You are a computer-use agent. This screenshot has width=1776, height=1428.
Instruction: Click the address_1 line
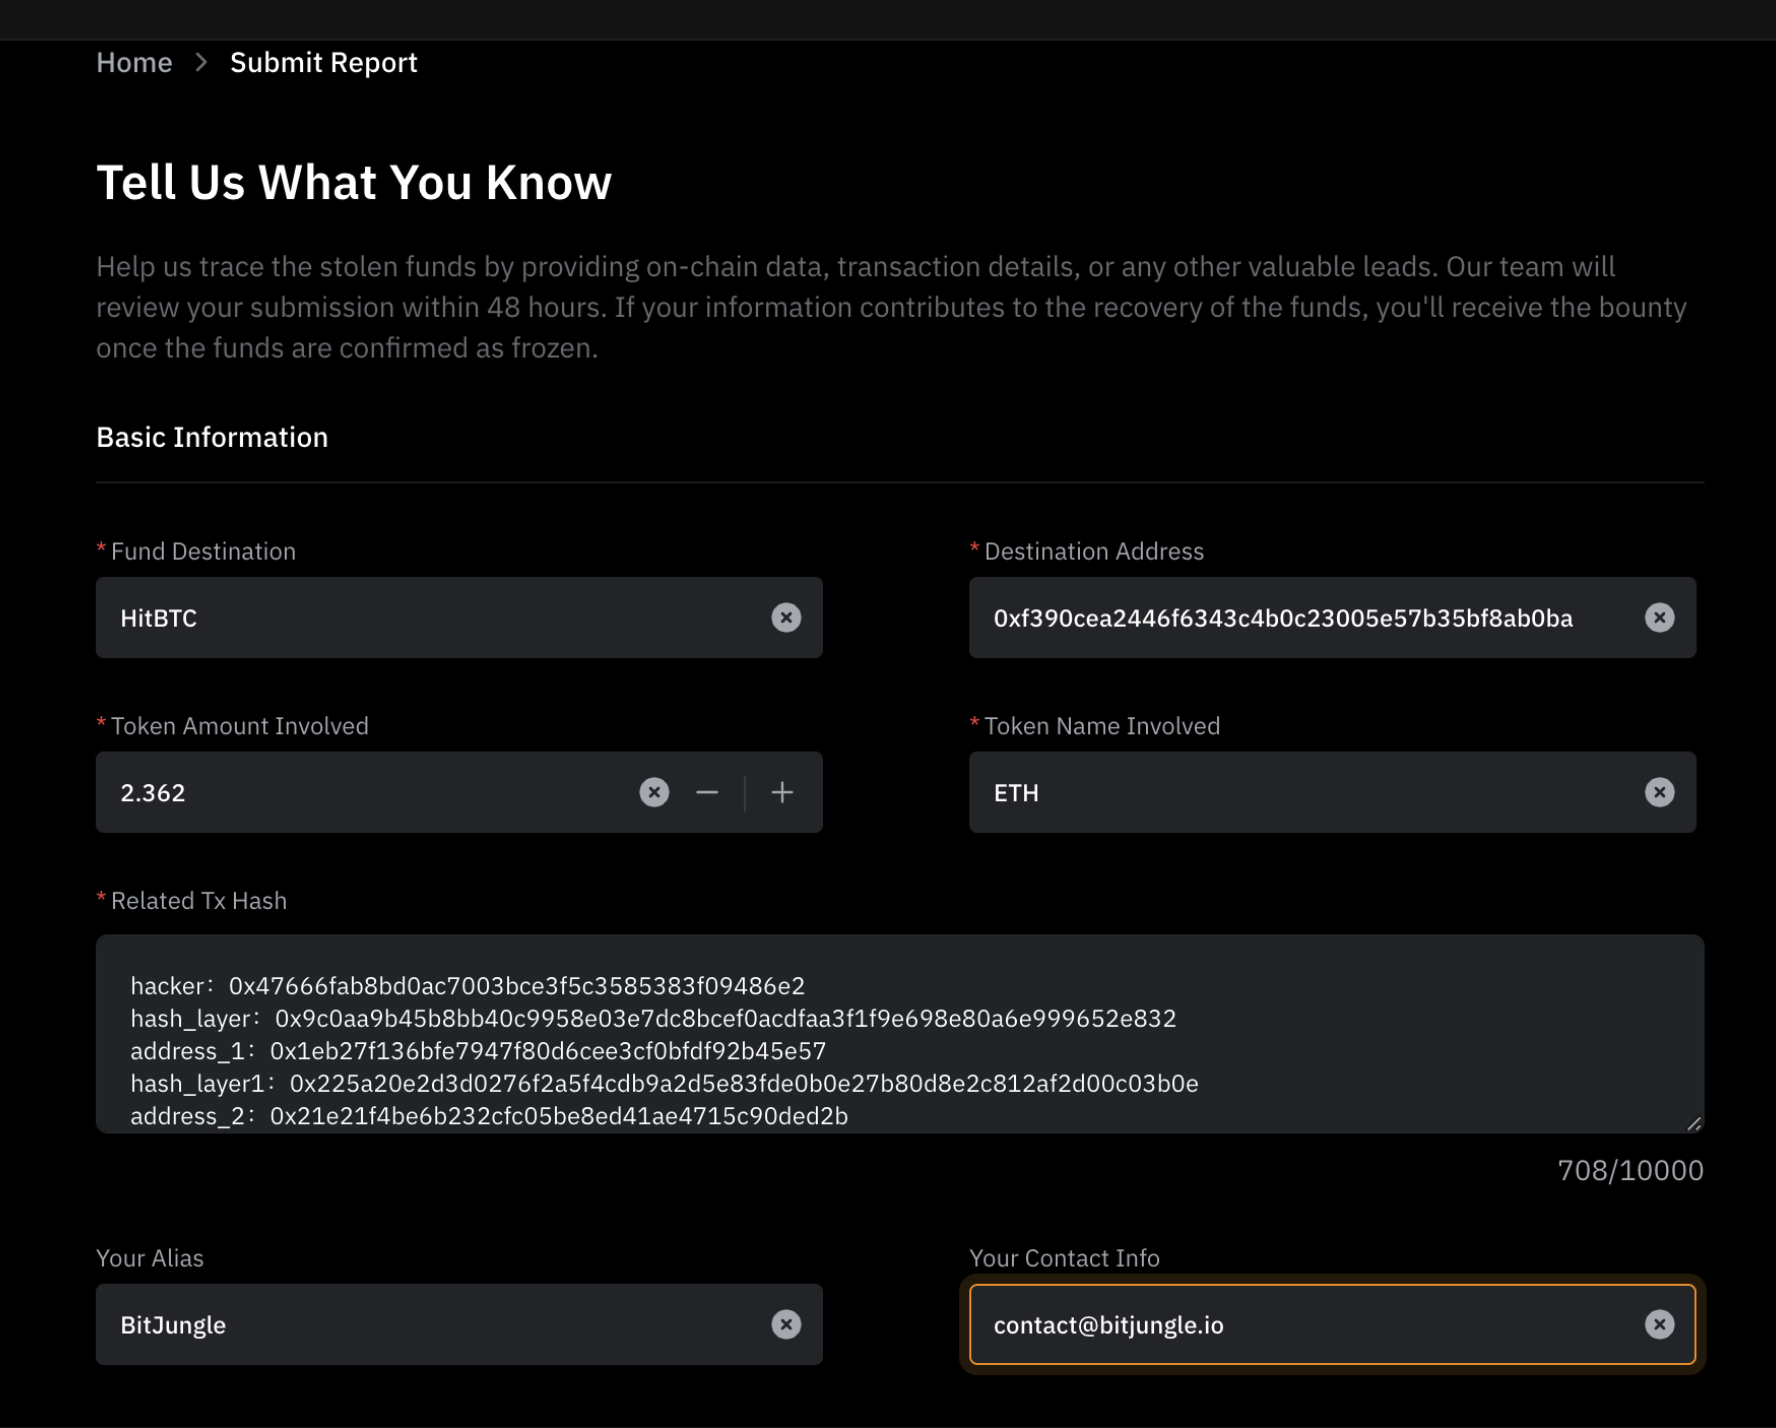(478, 1052)
